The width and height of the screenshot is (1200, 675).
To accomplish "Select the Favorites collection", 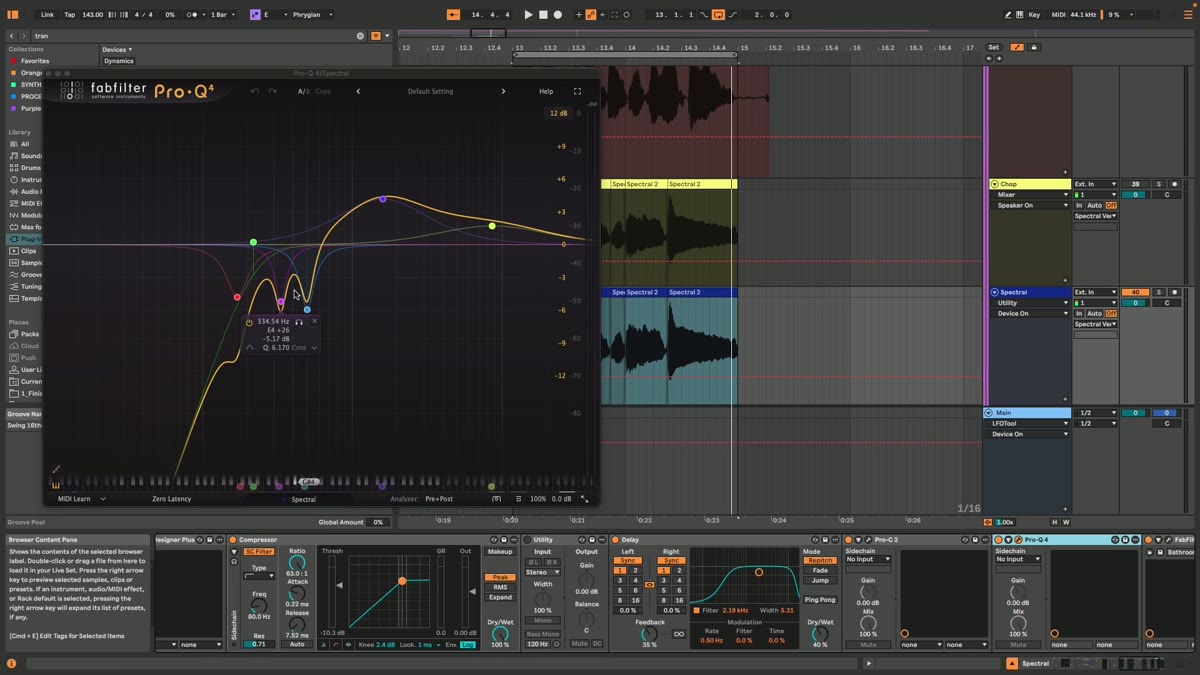I will (x=35, y=61).
